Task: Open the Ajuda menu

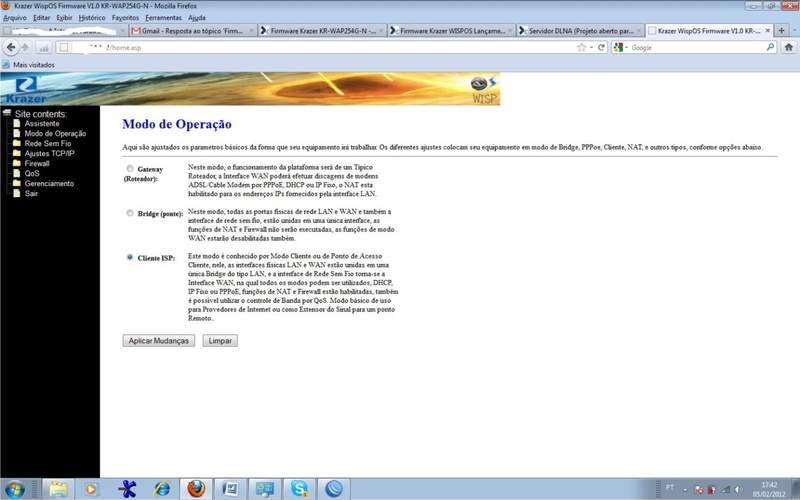Action: [x=196, y=18]
